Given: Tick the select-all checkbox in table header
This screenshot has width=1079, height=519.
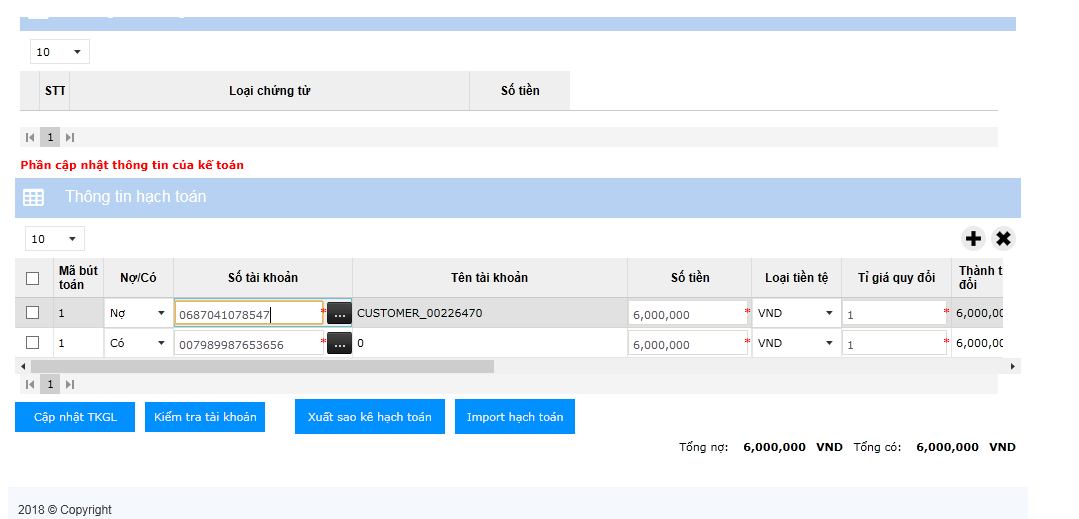Looking at the screenshot, I should click(x=32, y=278).
